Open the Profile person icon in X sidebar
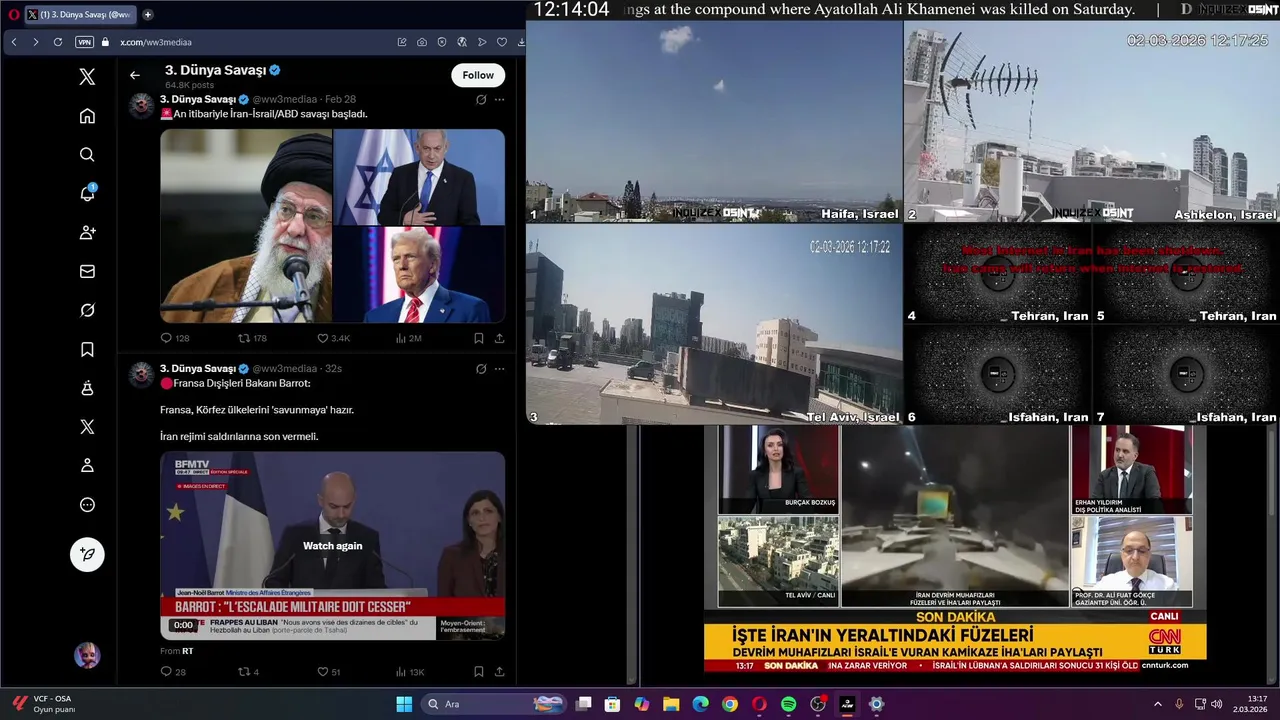Image resolution: width=1280 pixels, height=720 pixels. point(87,466)
